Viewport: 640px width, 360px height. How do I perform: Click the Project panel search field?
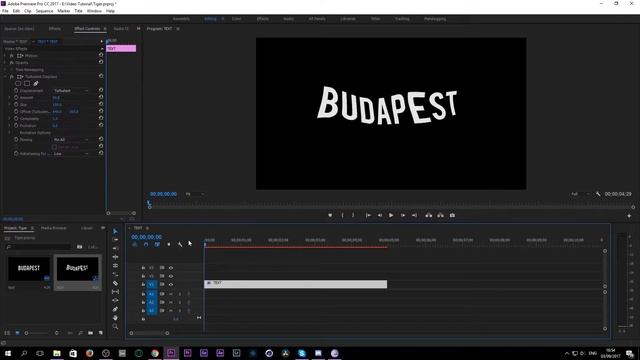click(39, 247)
